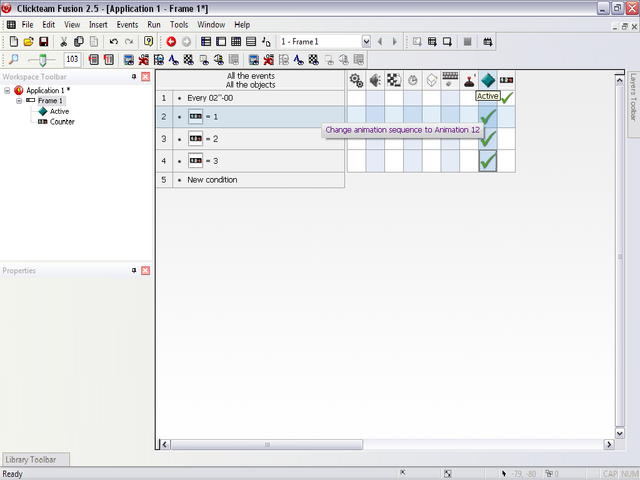
Task: Open the Help menu
Action: tap(242, 24)
